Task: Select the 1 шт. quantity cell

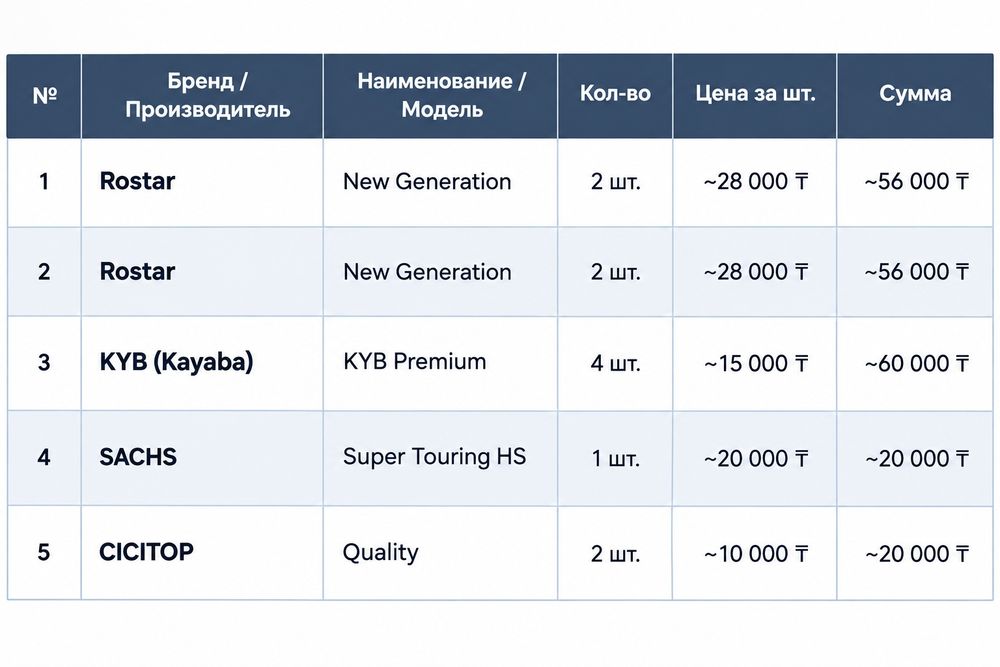Action: 615,458
